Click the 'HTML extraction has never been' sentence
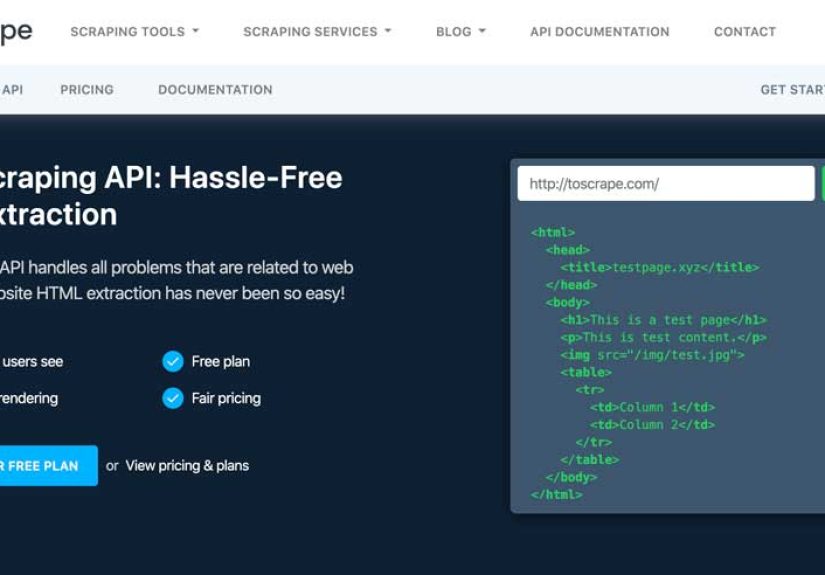825x575 pixels. tap(173, 293)
